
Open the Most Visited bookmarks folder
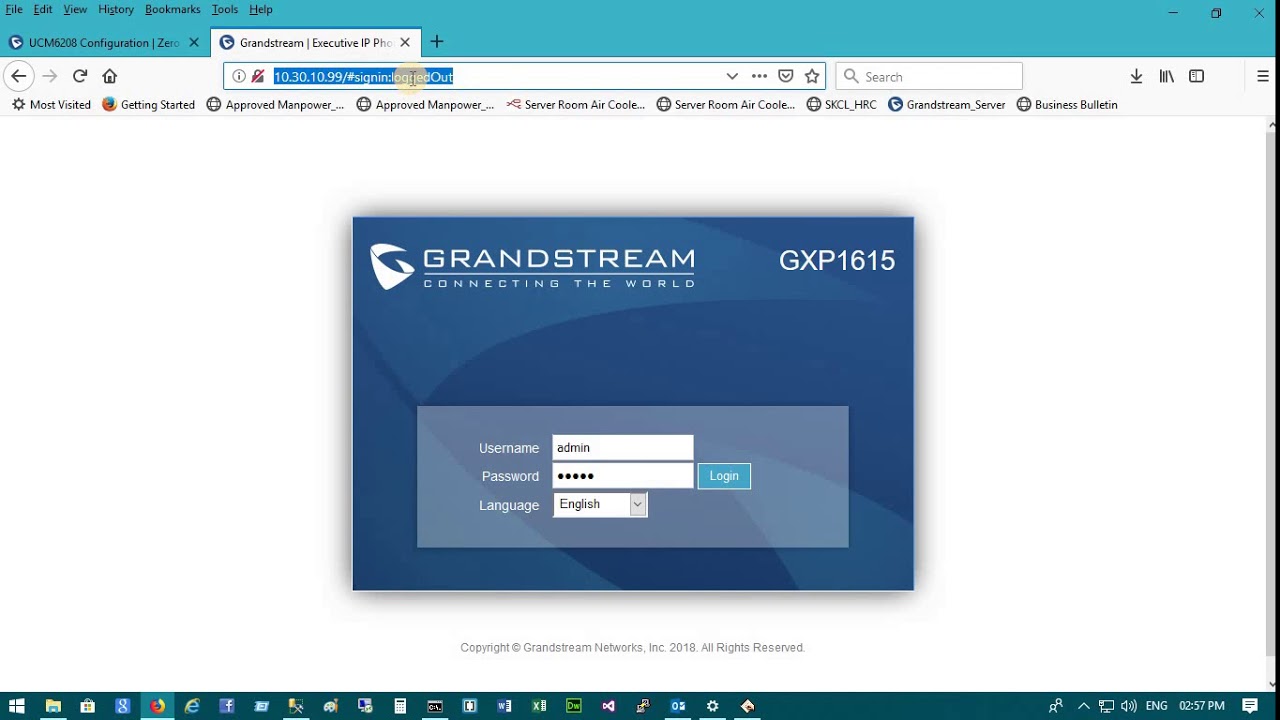coord(51,104)
